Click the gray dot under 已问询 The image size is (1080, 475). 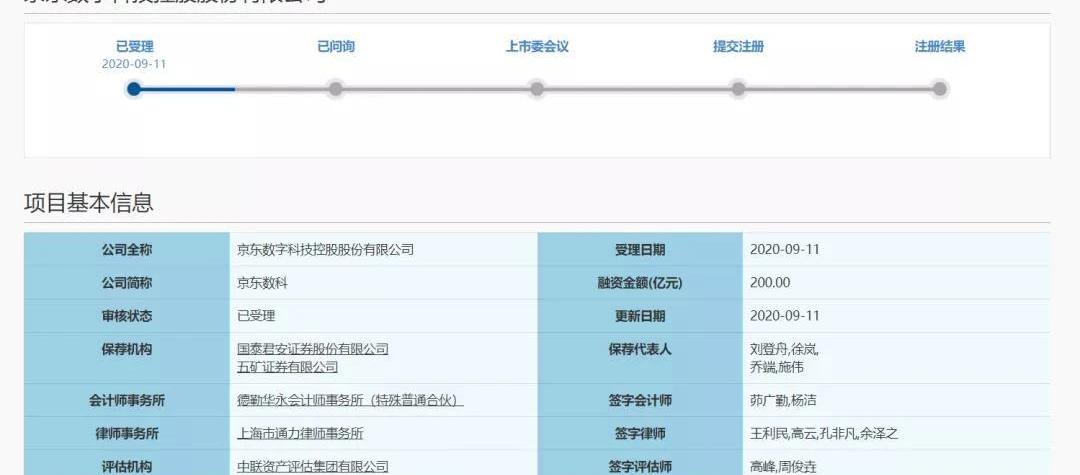[335, 89]
